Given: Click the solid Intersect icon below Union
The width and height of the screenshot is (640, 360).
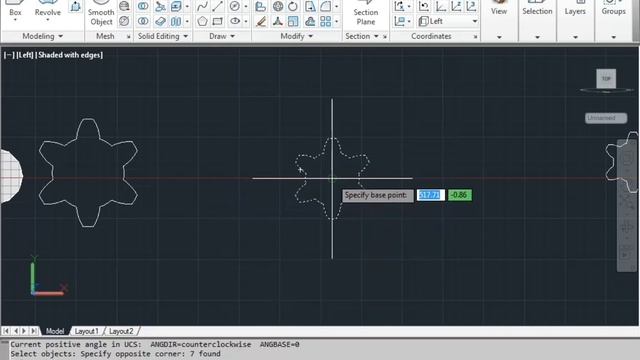Looking at the screenshot, I should click(x=143, y=21).
